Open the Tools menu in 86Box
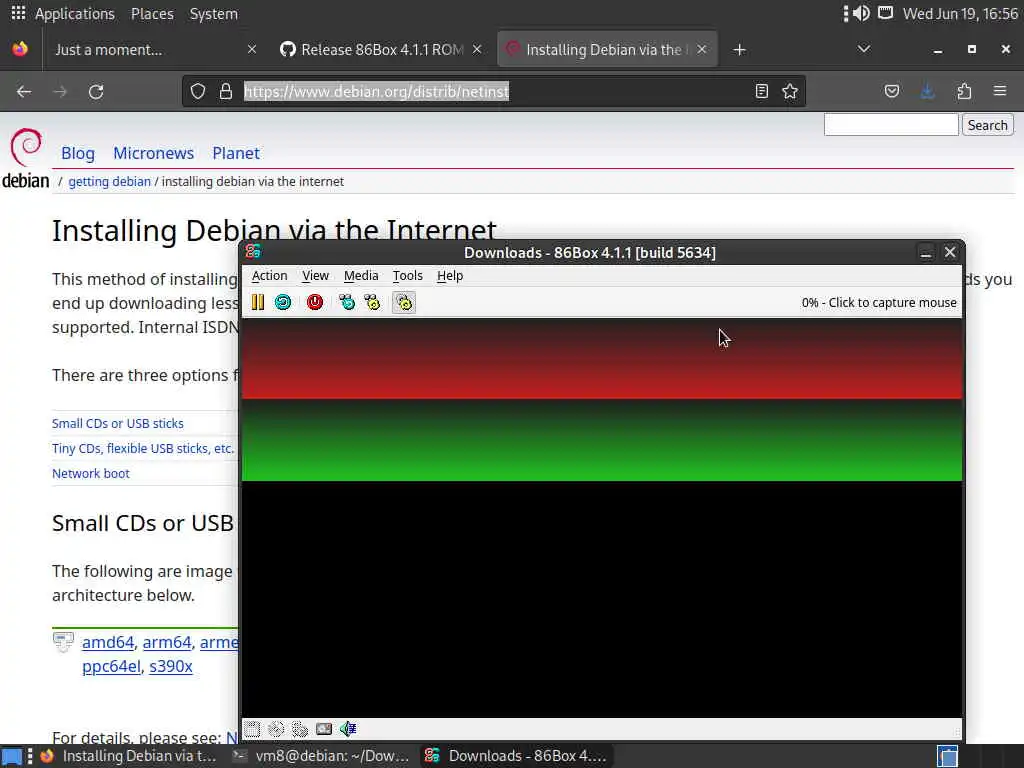 click(408, 276)
